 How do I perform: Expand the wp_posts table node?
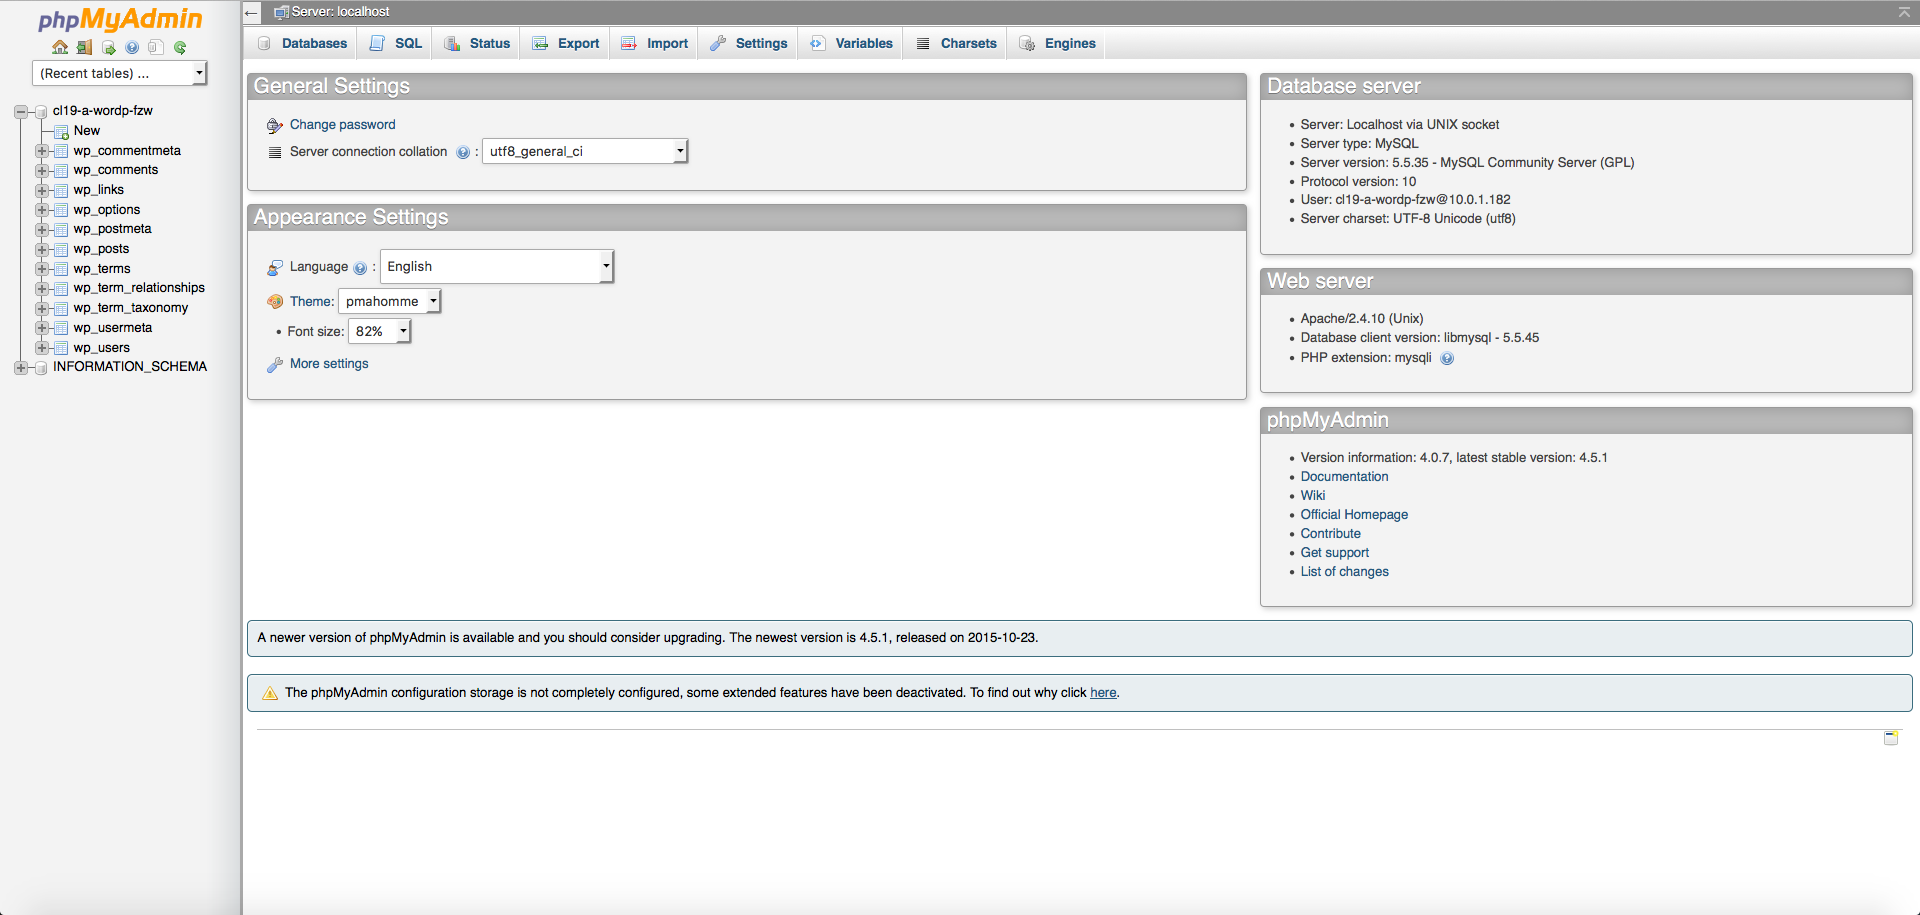click(x=42, y=249)
